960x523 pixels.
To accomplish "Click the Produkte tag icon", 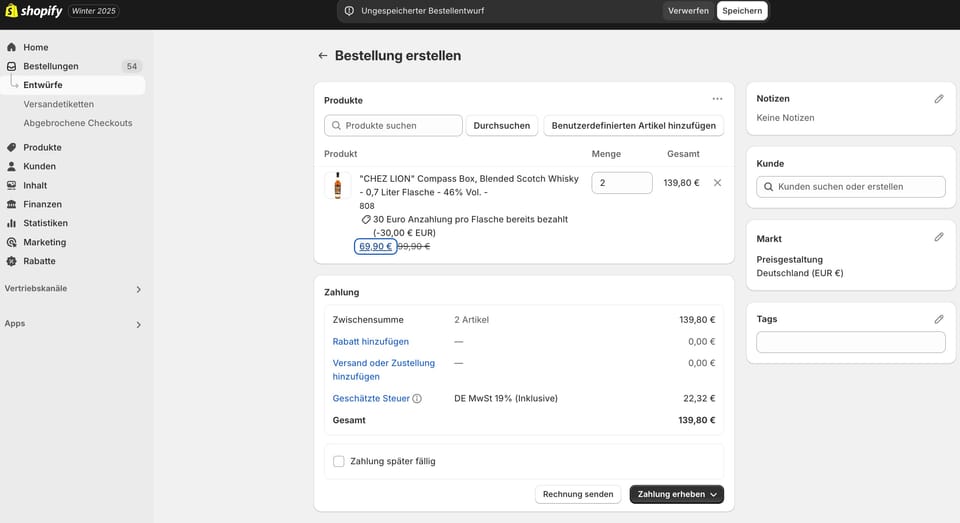I will pos(11,147).
